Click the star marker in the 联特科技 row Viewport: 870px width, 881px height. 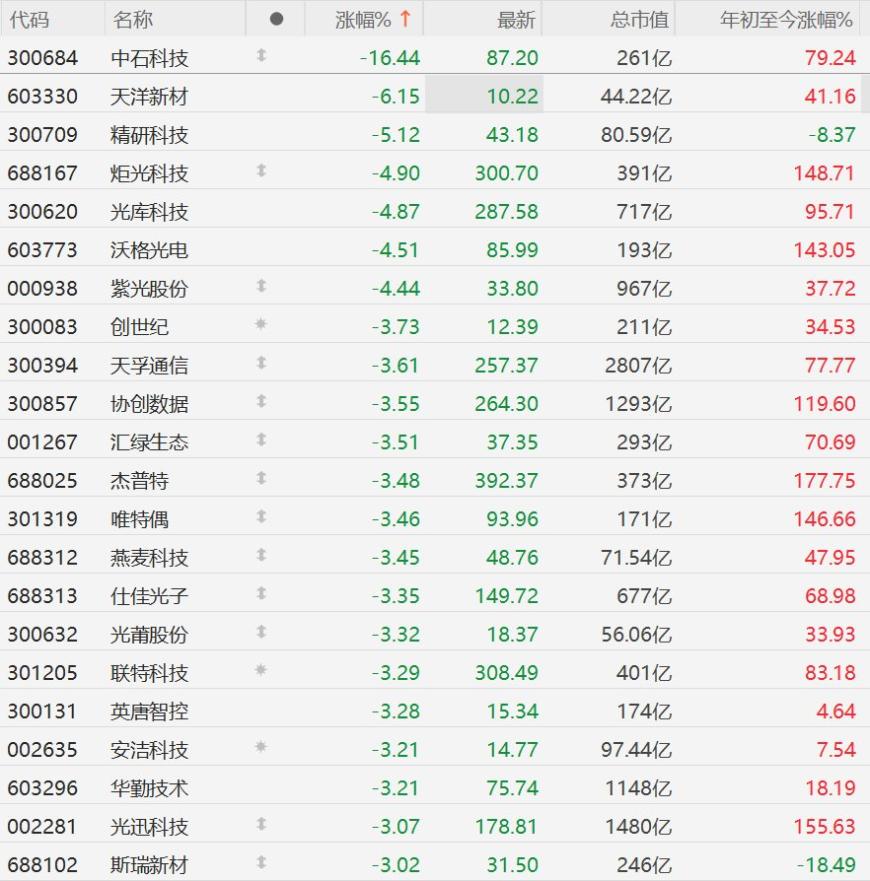[261, 670]
